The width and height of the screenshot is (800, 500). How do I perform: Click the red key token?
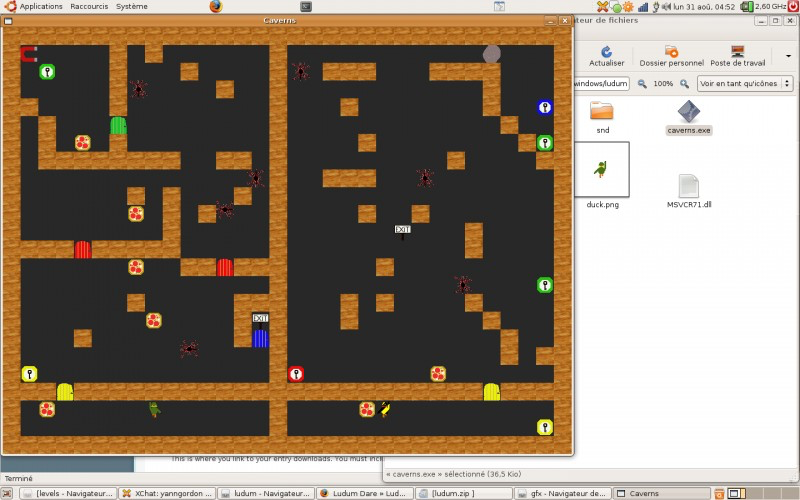[296, 374]
